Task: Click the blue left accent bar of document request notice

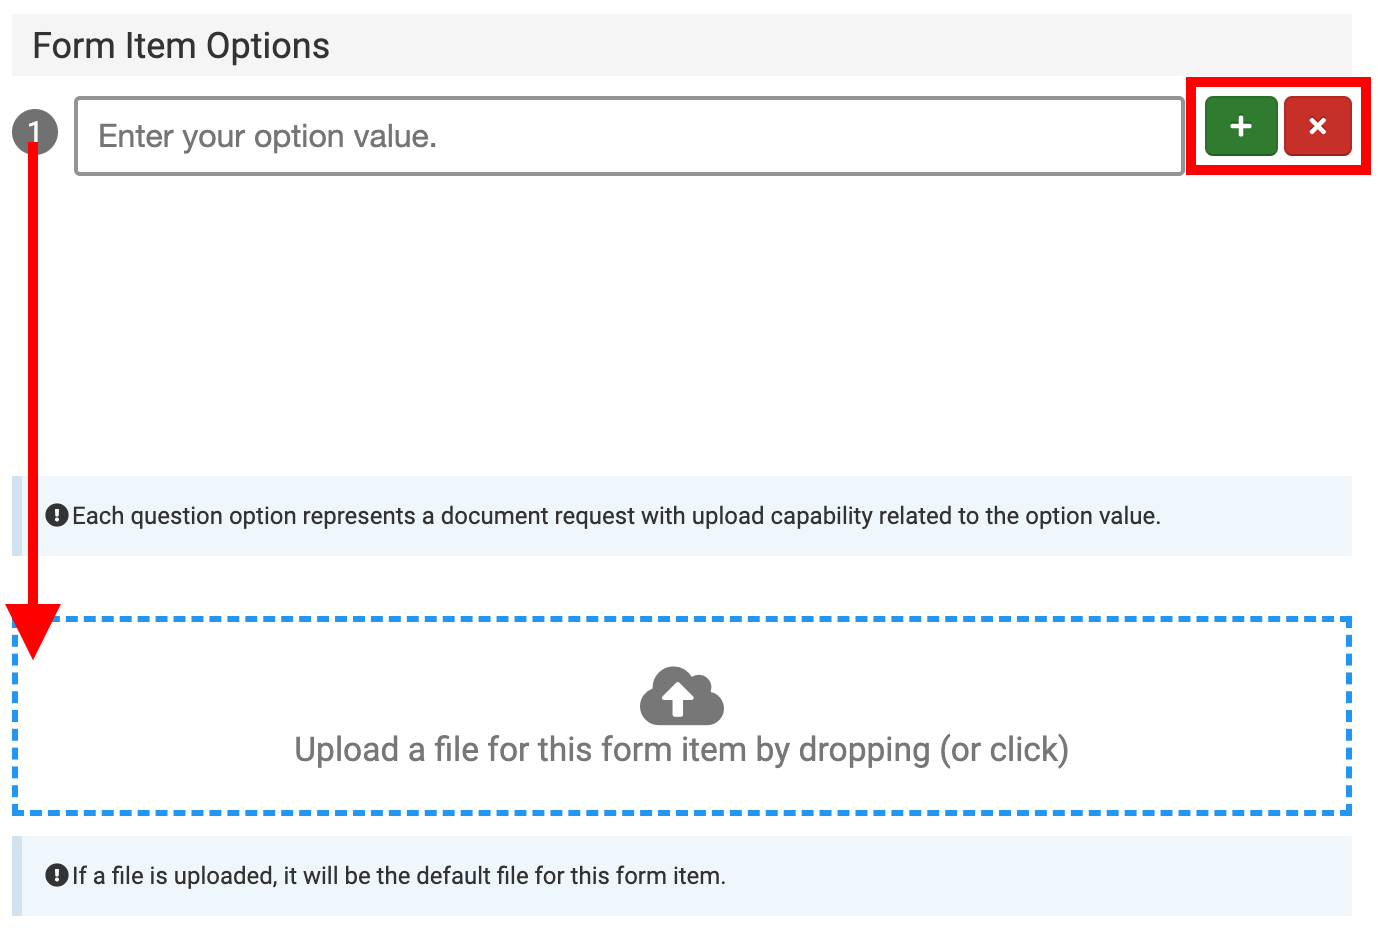Action: click(x=17, y=516)
